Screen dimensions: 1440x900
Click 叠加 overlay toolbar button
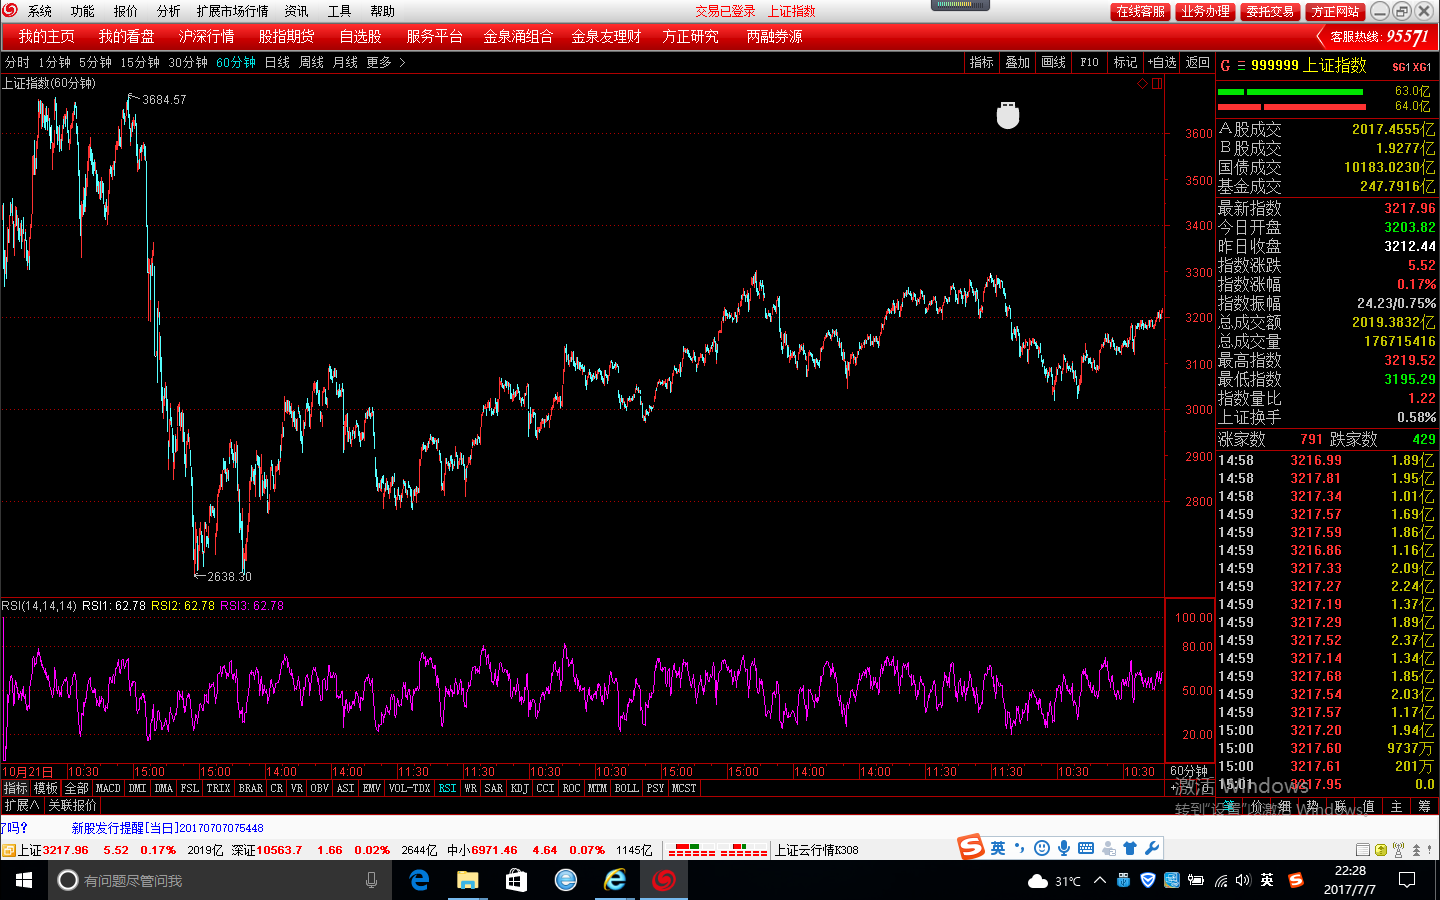pyautogui.click(x=1017, y=62)
